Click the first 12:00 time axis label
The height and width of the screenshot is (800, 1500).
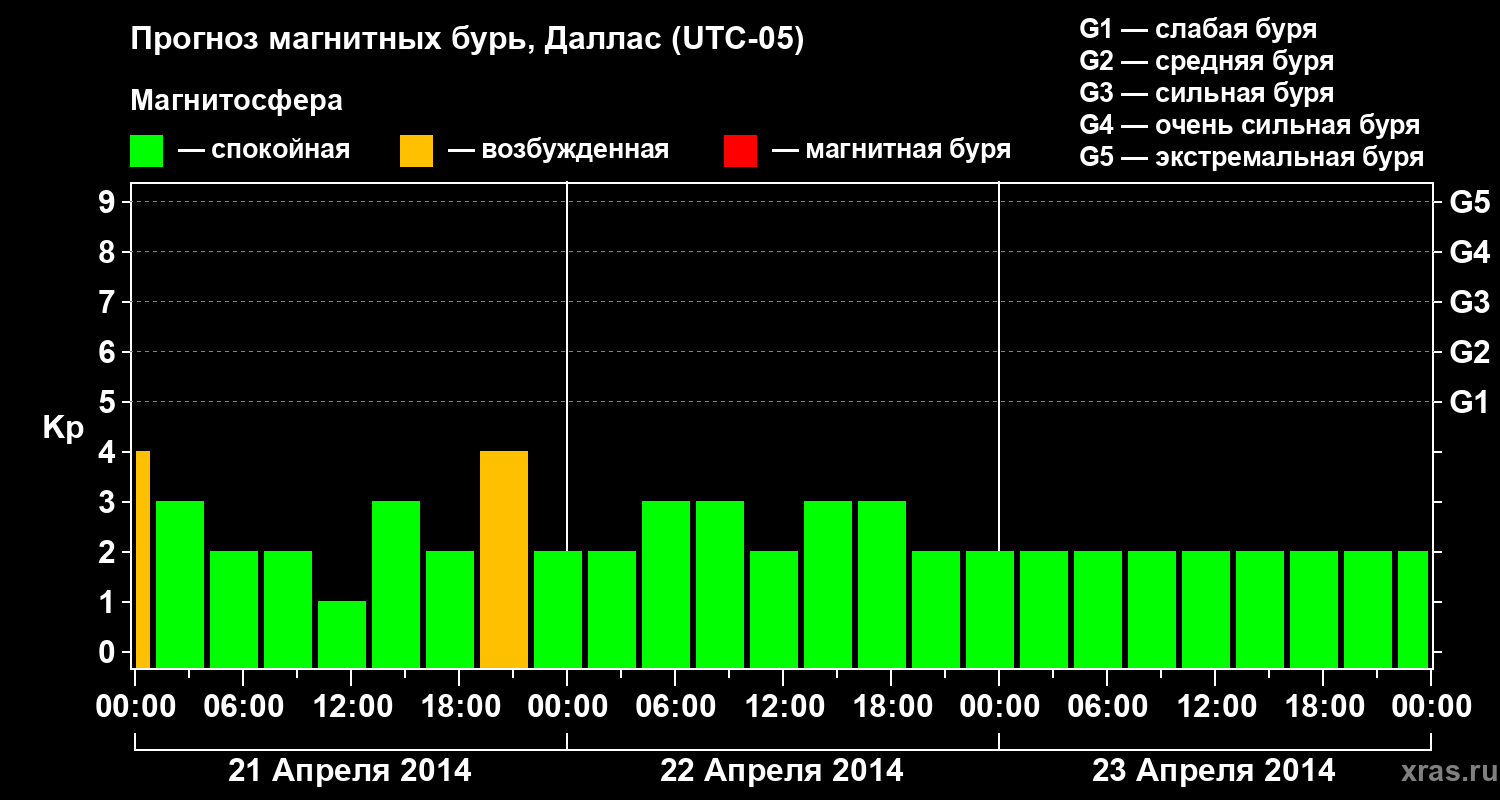click(350, 707)
